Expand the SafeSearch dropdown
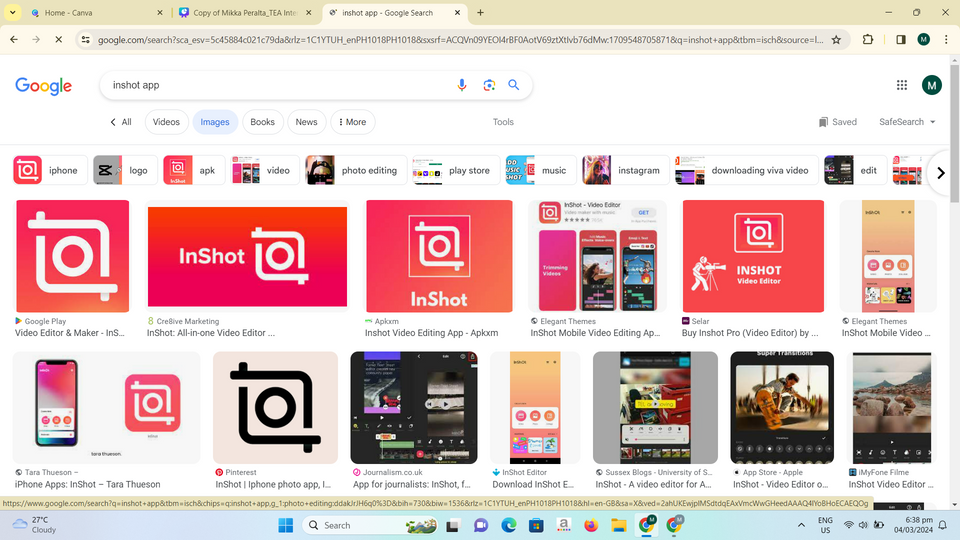This screenshot has width=960, height=540. click(x=907, y=122)
